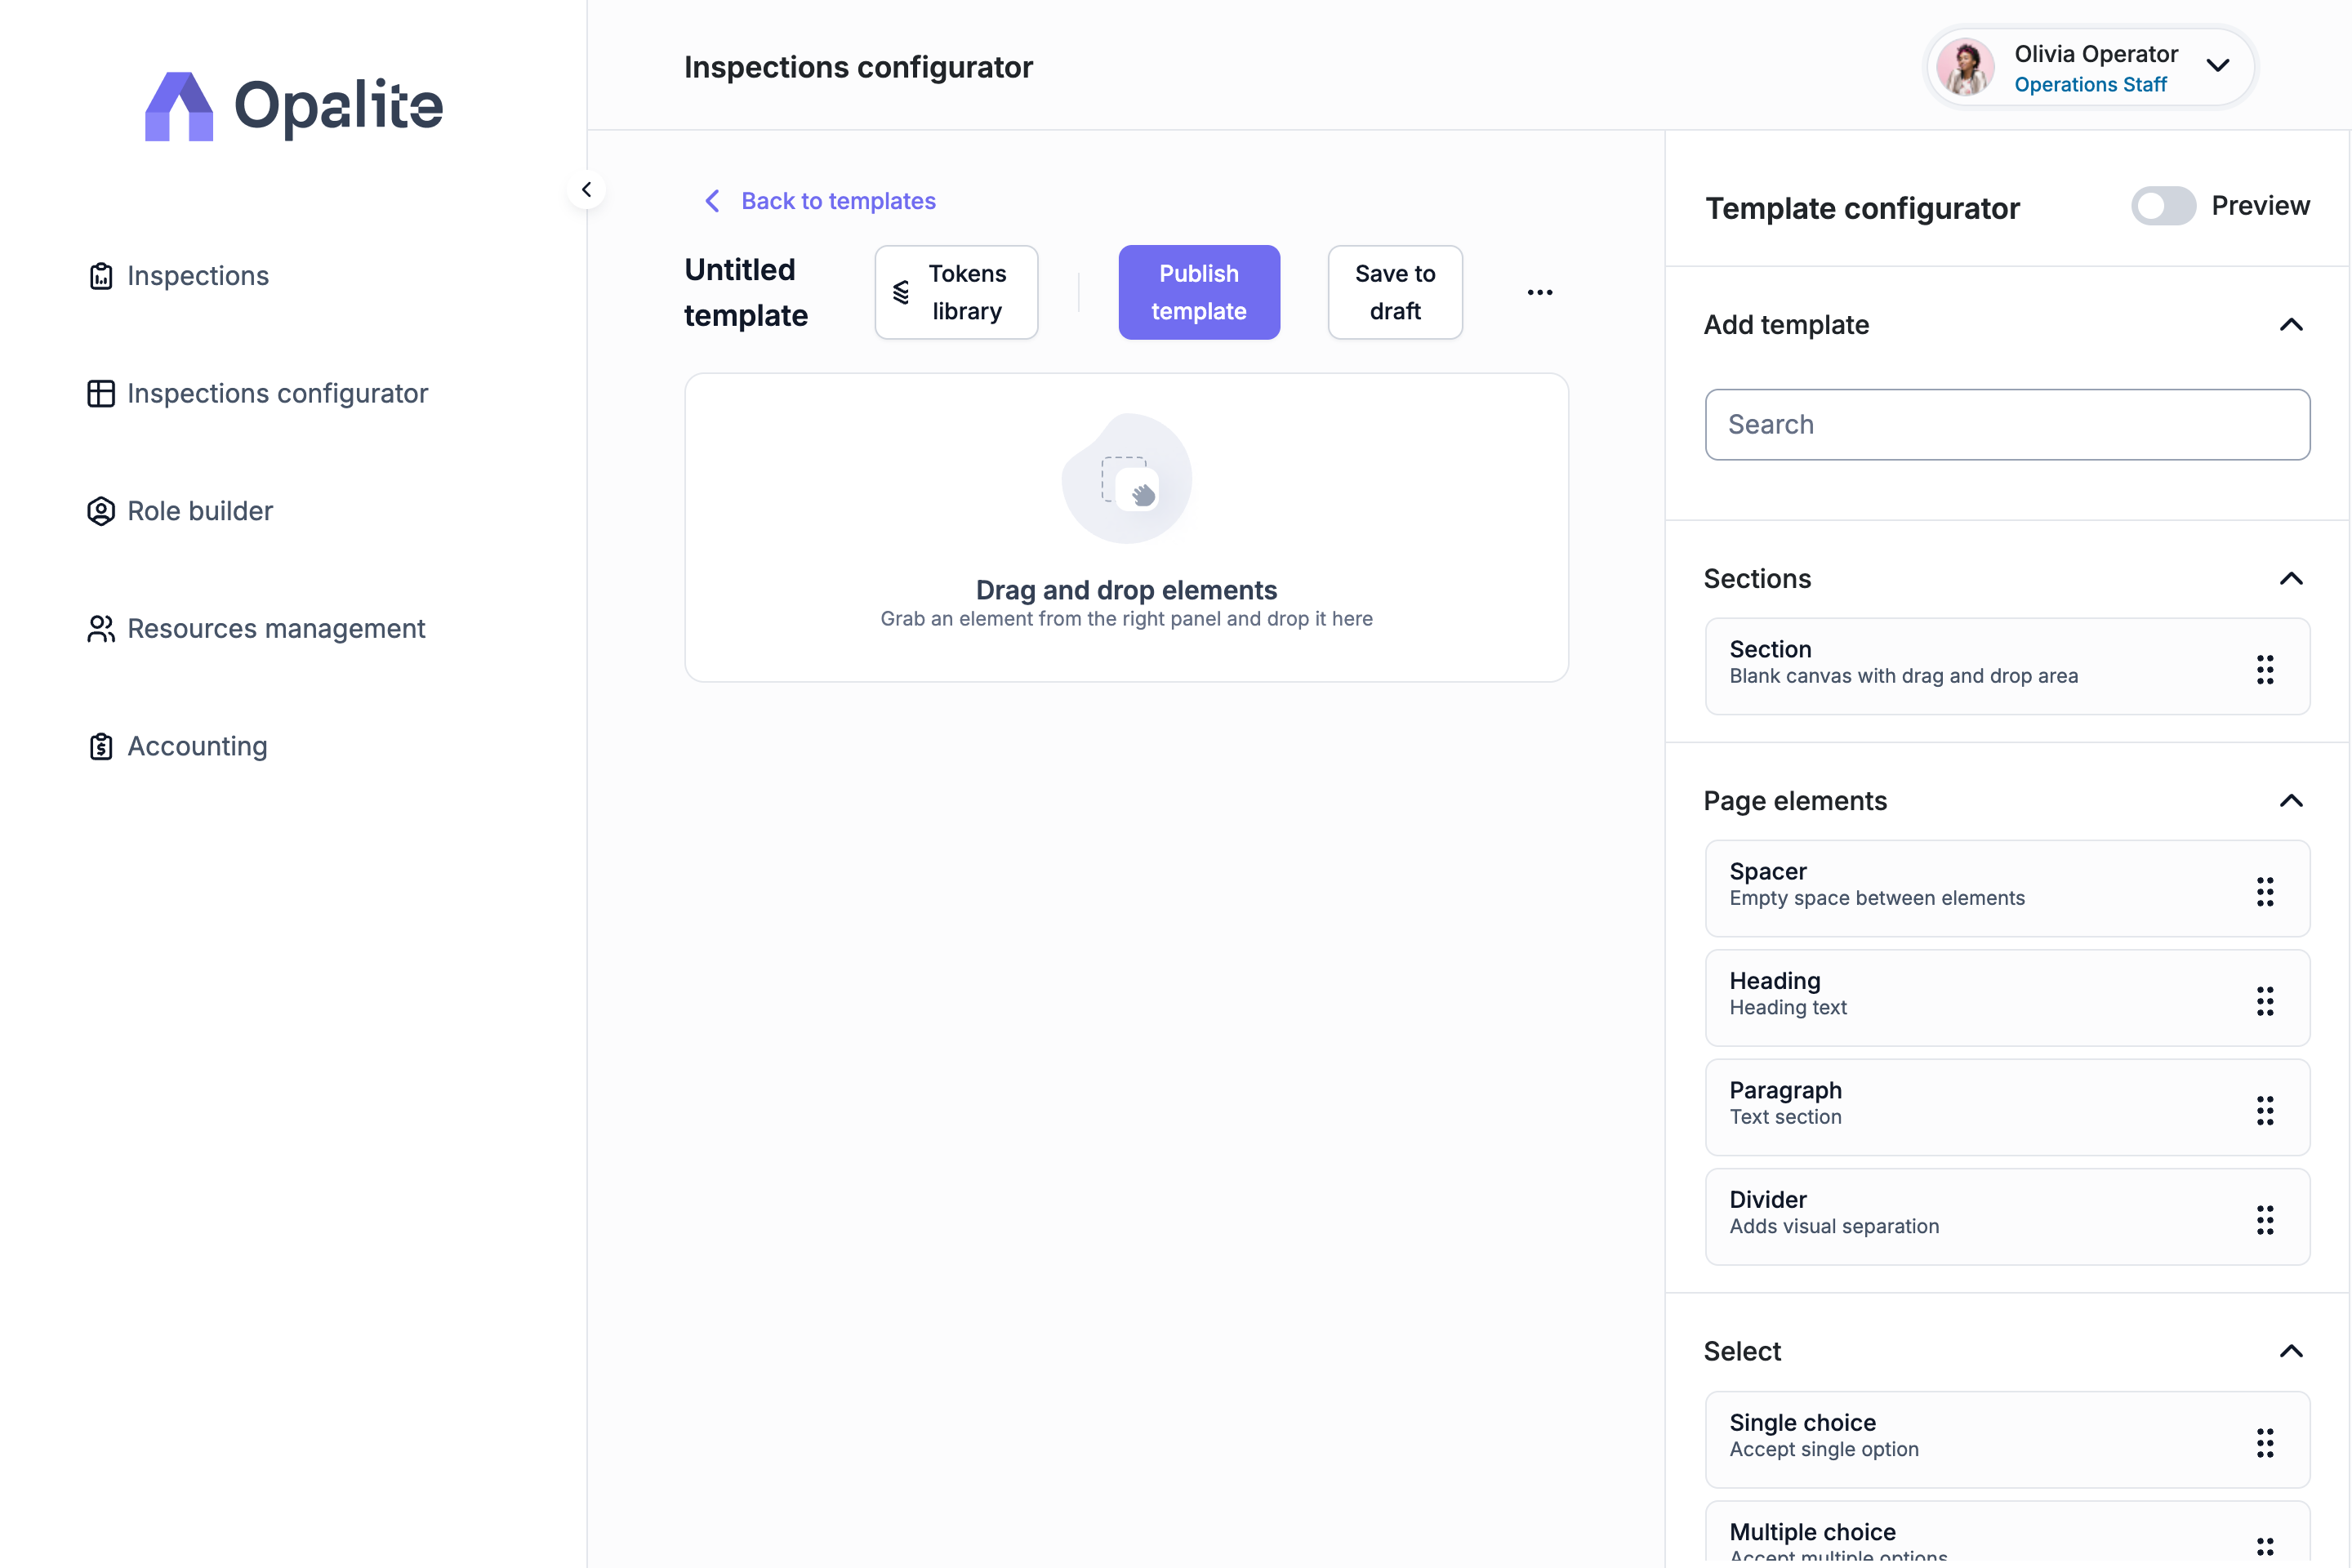
Task: Click the Untitled template title
Action: pos(746,292)
